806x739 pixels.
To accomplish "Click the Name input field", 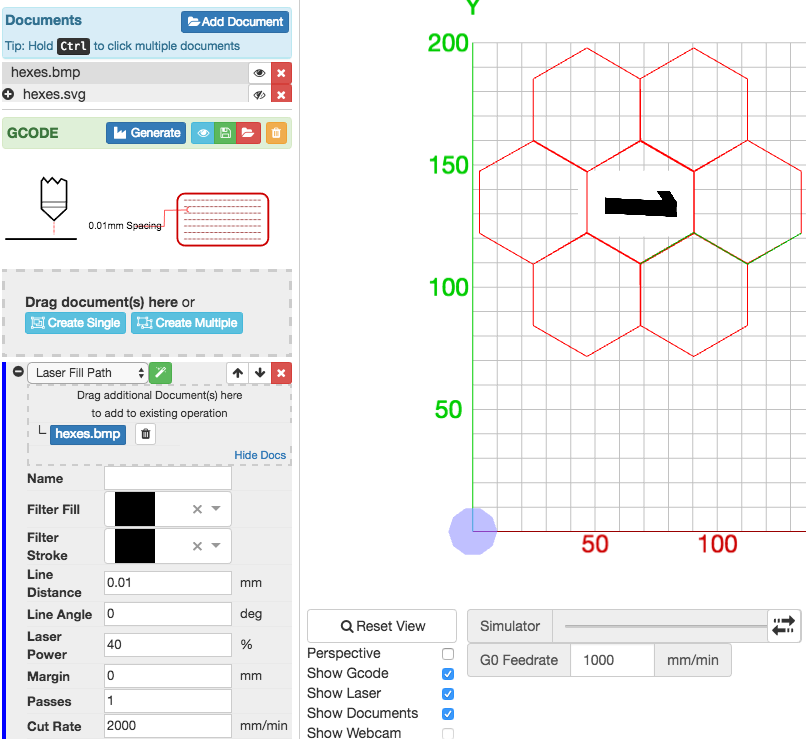I will tap(168, 478).
